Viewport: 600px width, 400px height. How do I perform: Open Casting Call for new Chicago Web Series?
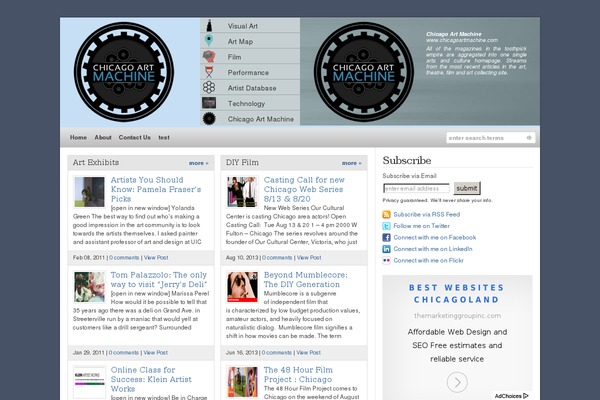coord(304,189)
